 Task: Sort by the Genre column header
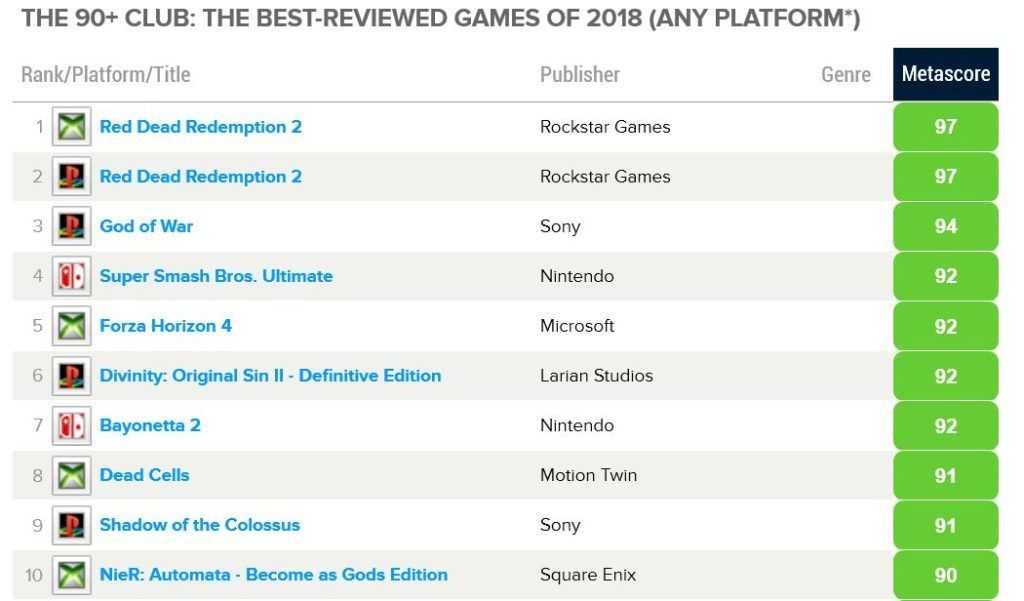(x=846, y=75)
